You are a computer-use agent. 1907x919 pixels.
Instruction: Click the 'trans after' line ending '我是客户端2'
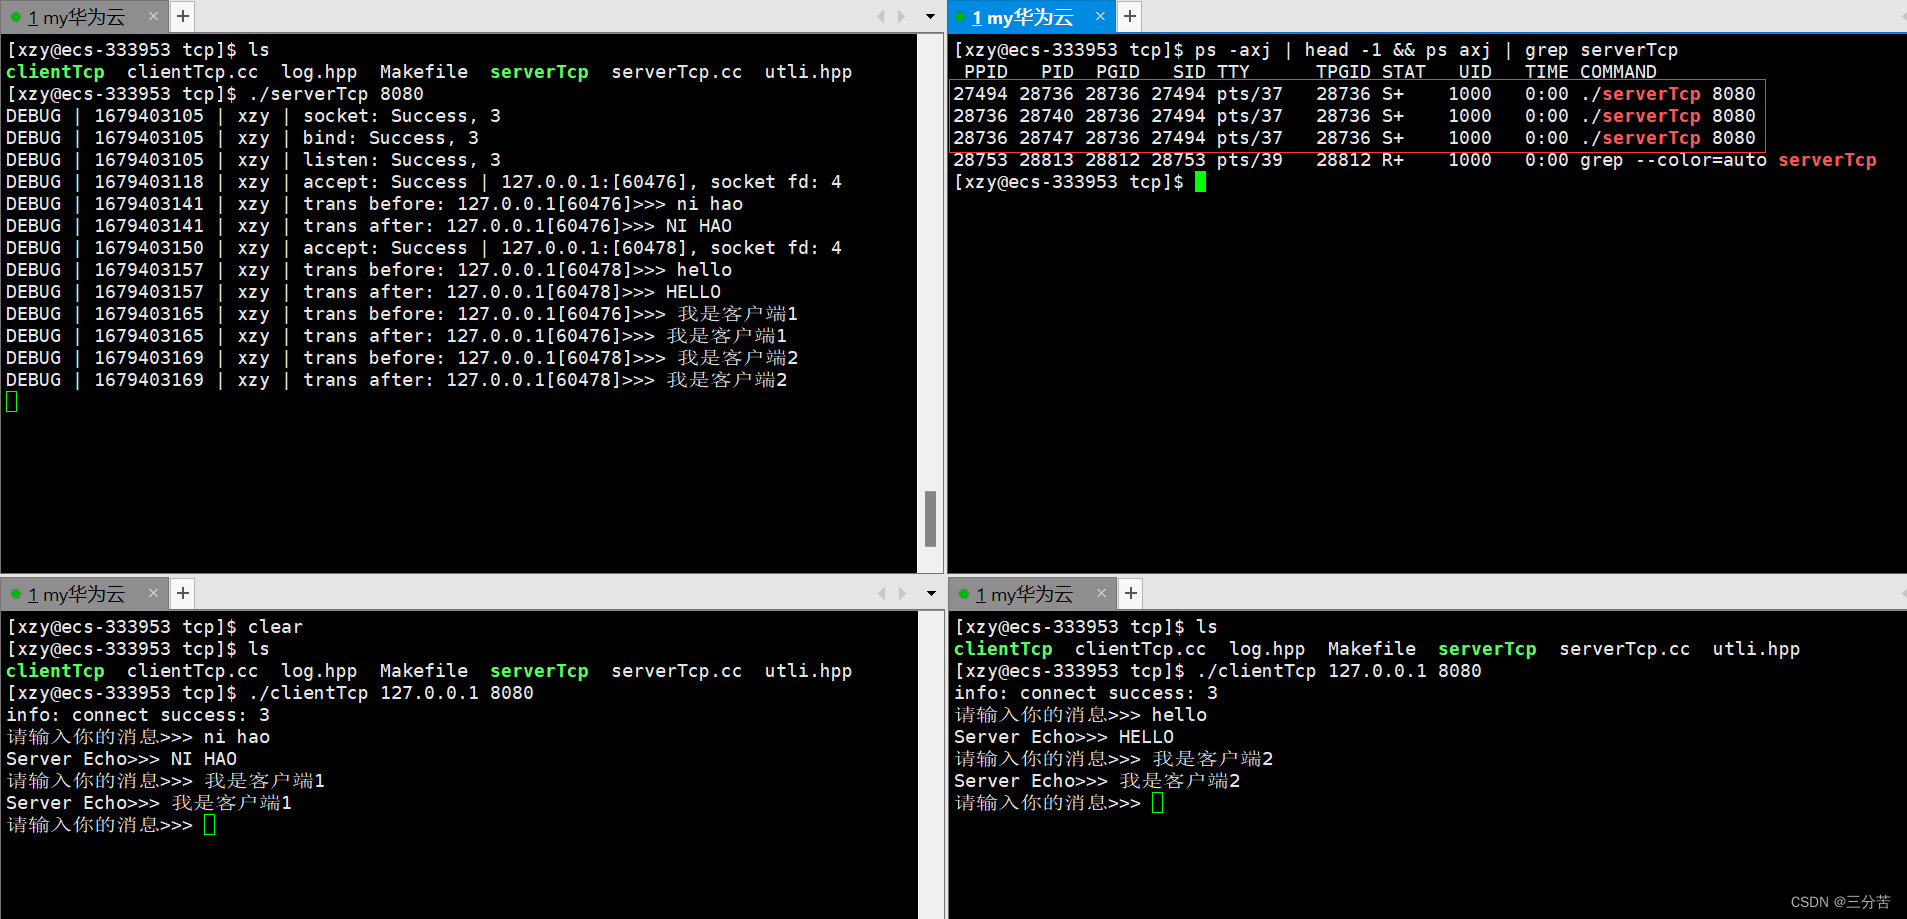397,380
